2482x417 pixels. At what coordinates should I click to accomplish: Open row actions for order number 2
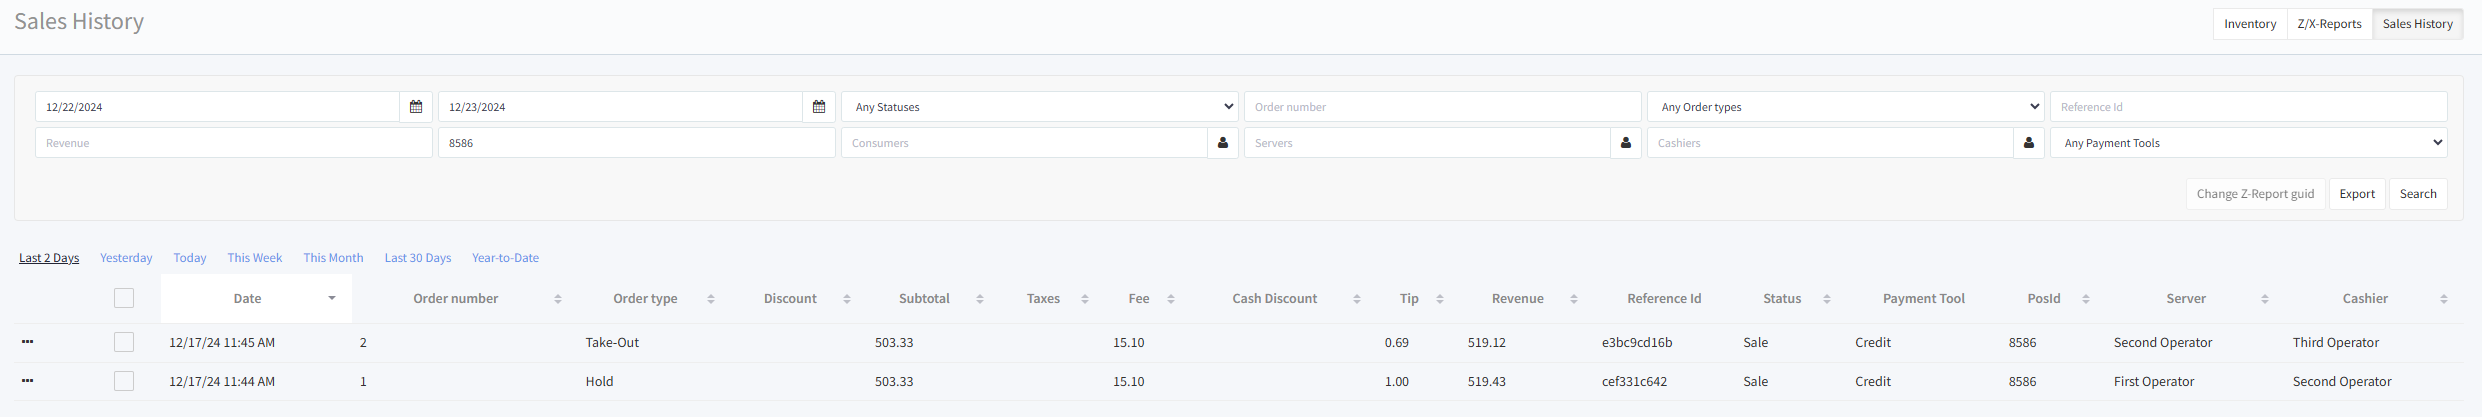click(x=28, y=342)
